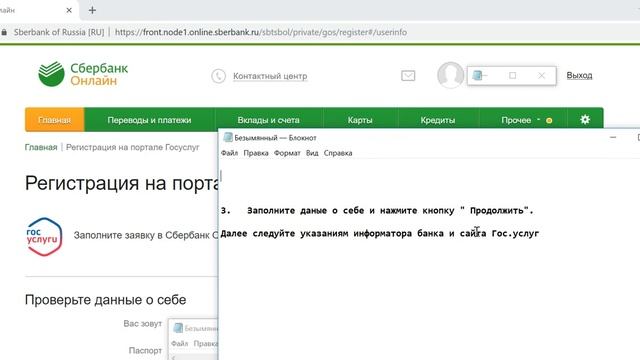Open settings via the gear icon
This screenshot has width=640, height=360.
[x=585, y=120]
